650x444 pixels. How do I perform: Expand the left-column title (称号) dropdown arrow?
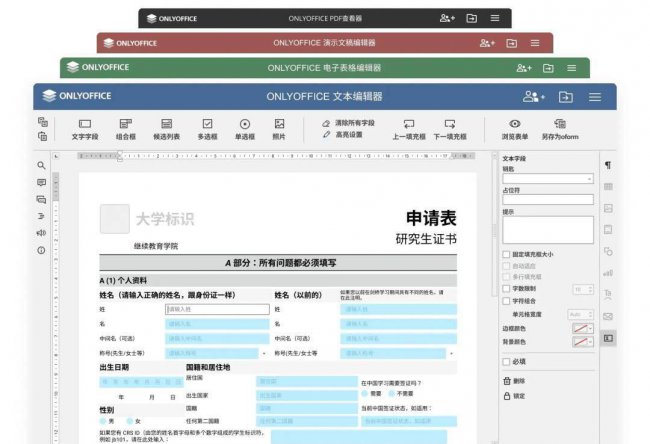click(264, 354)
